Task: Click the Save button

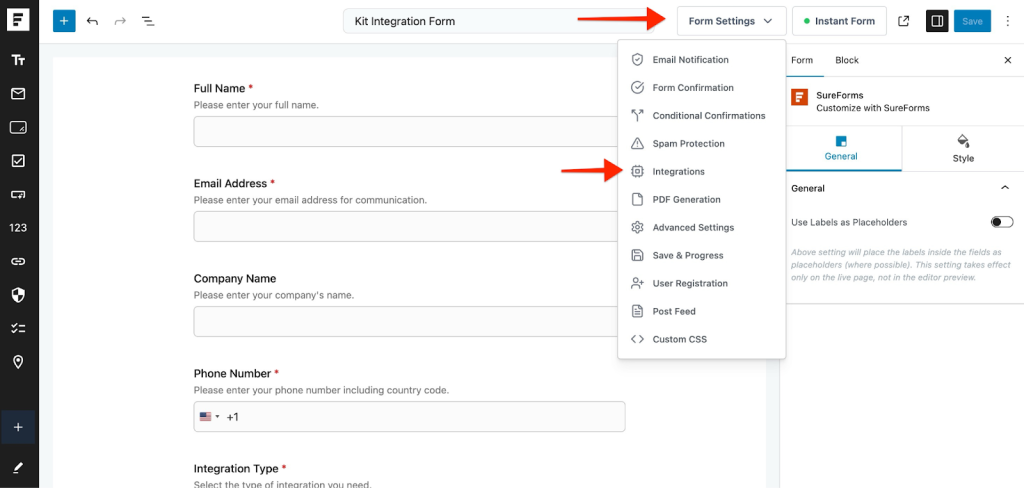Action: coord(972,21)
